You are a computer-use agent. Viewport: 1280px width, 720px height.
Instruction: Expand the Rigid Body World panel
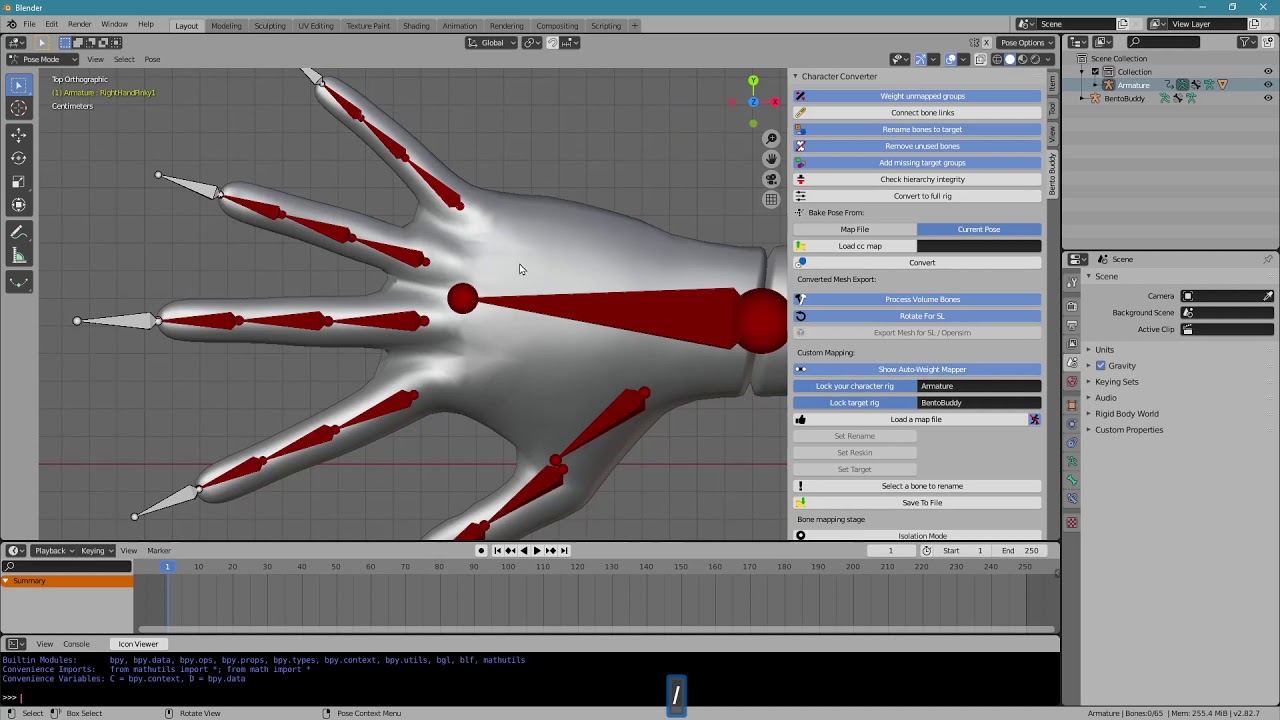1126,414
